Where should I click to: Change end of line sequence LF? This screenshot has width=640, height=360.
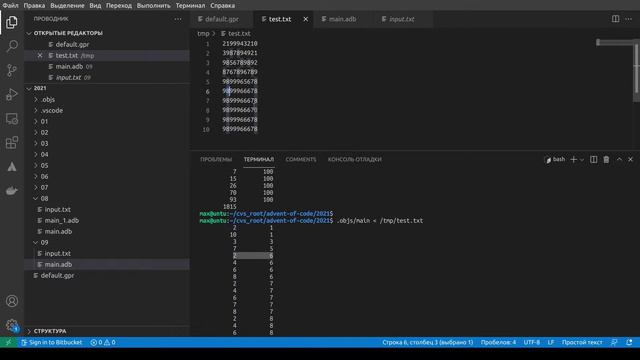pos(551,342)
